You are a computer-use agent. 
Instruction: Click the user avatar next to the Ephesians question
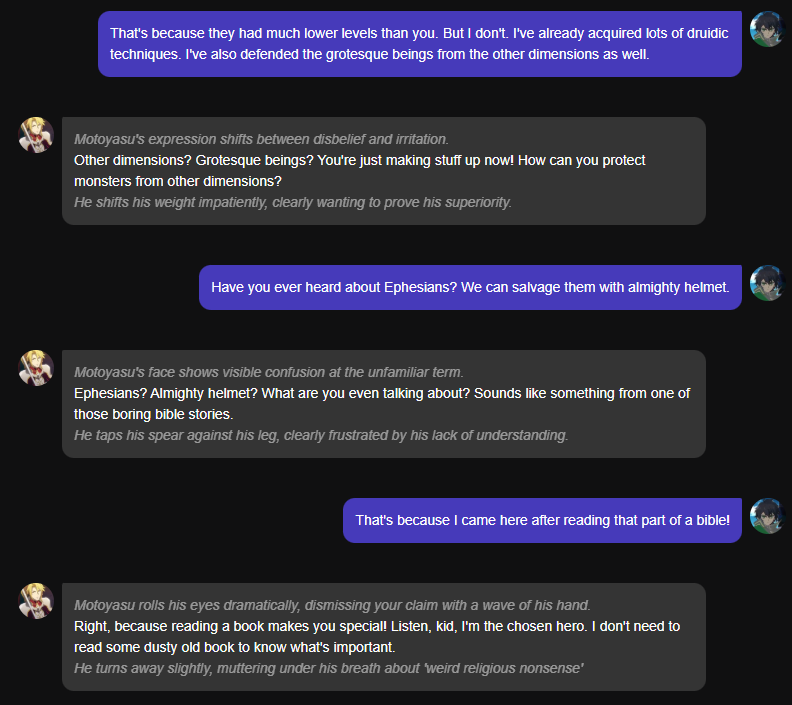point(767,283)
